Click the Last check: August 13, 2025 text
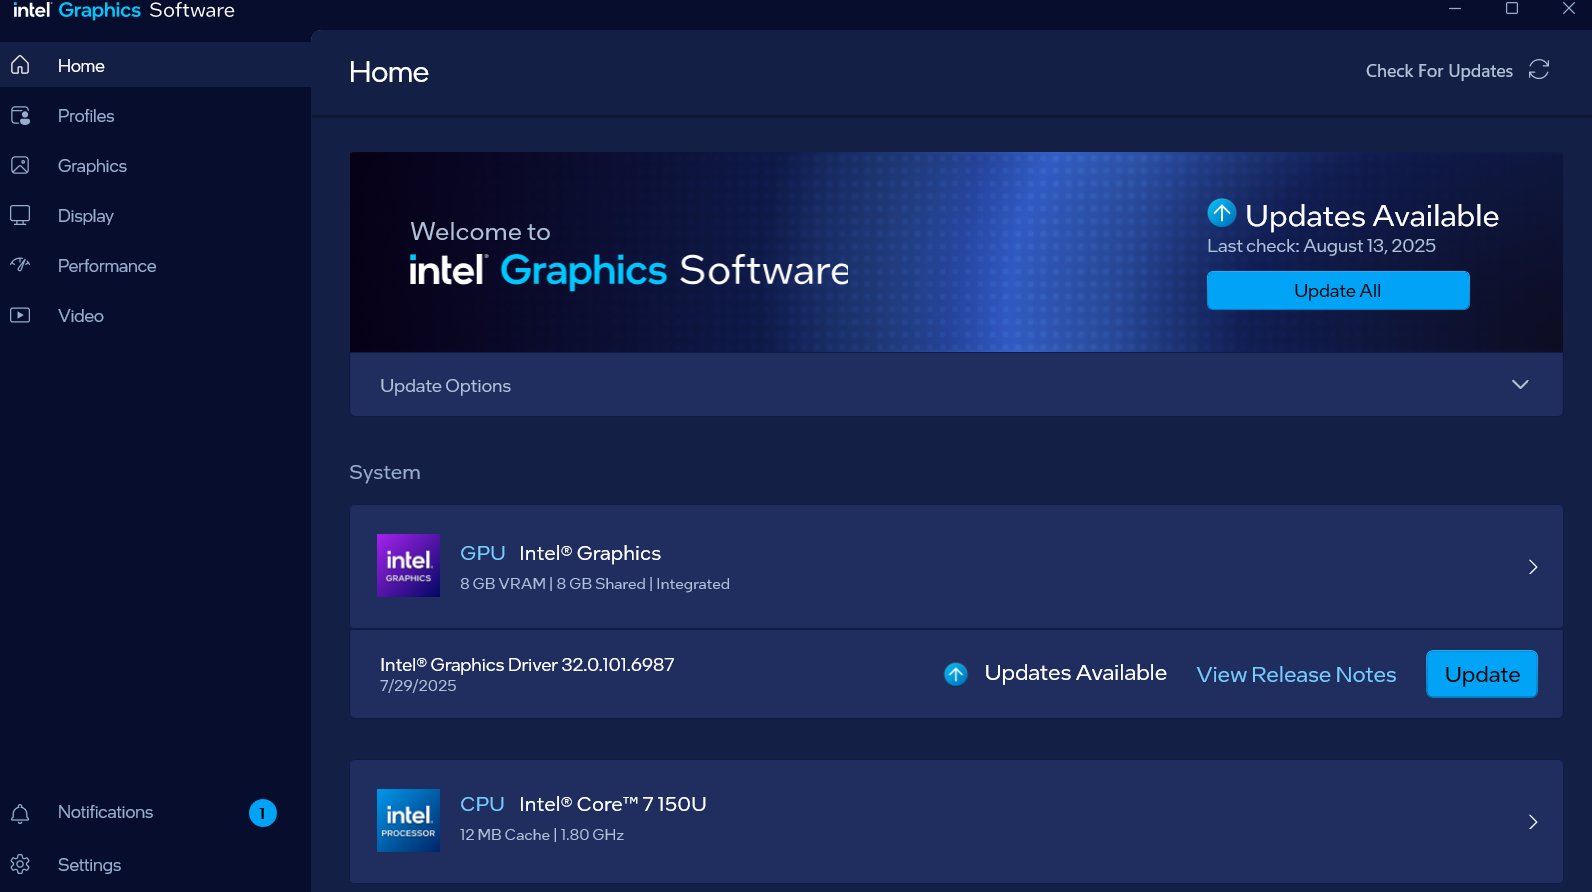This screenshot has width=1592, height=892. (x=1321, y=246)
